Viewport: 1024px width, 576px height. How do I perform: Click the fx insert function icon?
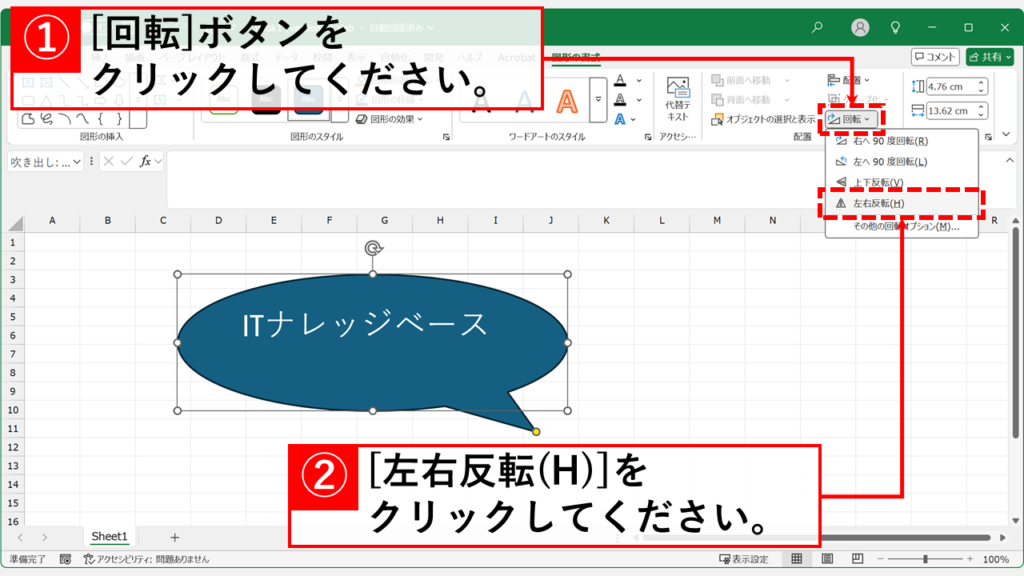(x=145, y=161)
